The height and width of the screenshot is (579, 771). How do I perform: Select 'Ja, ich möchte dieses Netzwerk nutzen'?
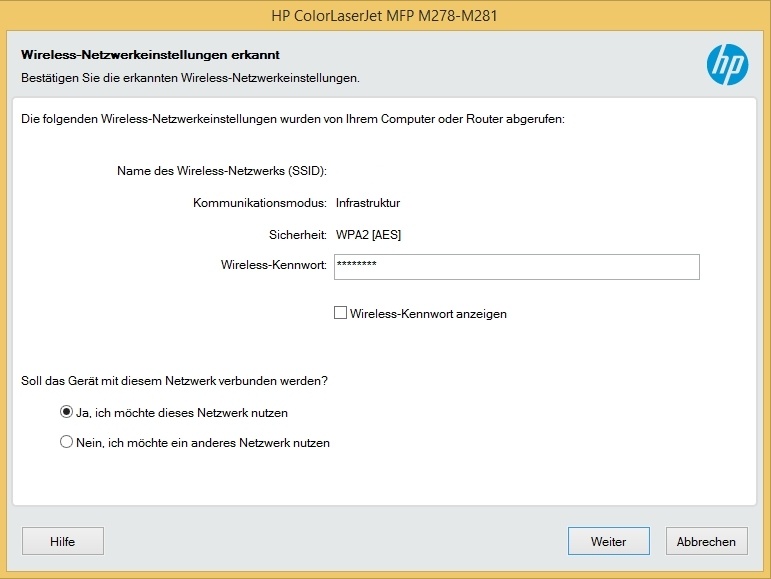point(66,412)
